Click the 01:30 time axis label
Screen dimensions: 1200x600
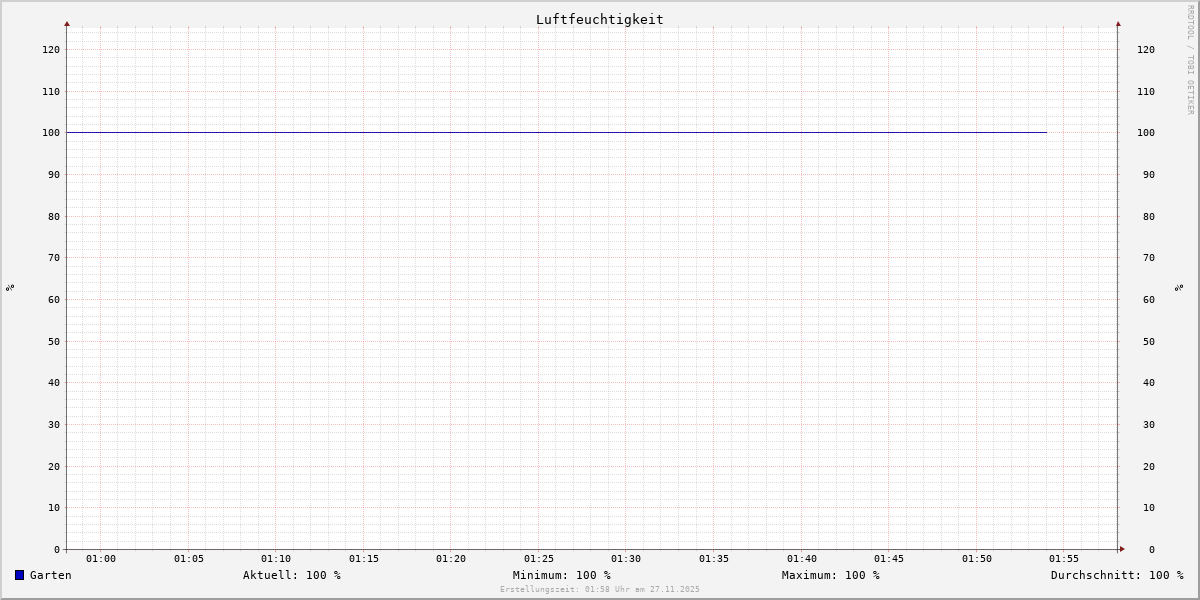pos(626,559)
